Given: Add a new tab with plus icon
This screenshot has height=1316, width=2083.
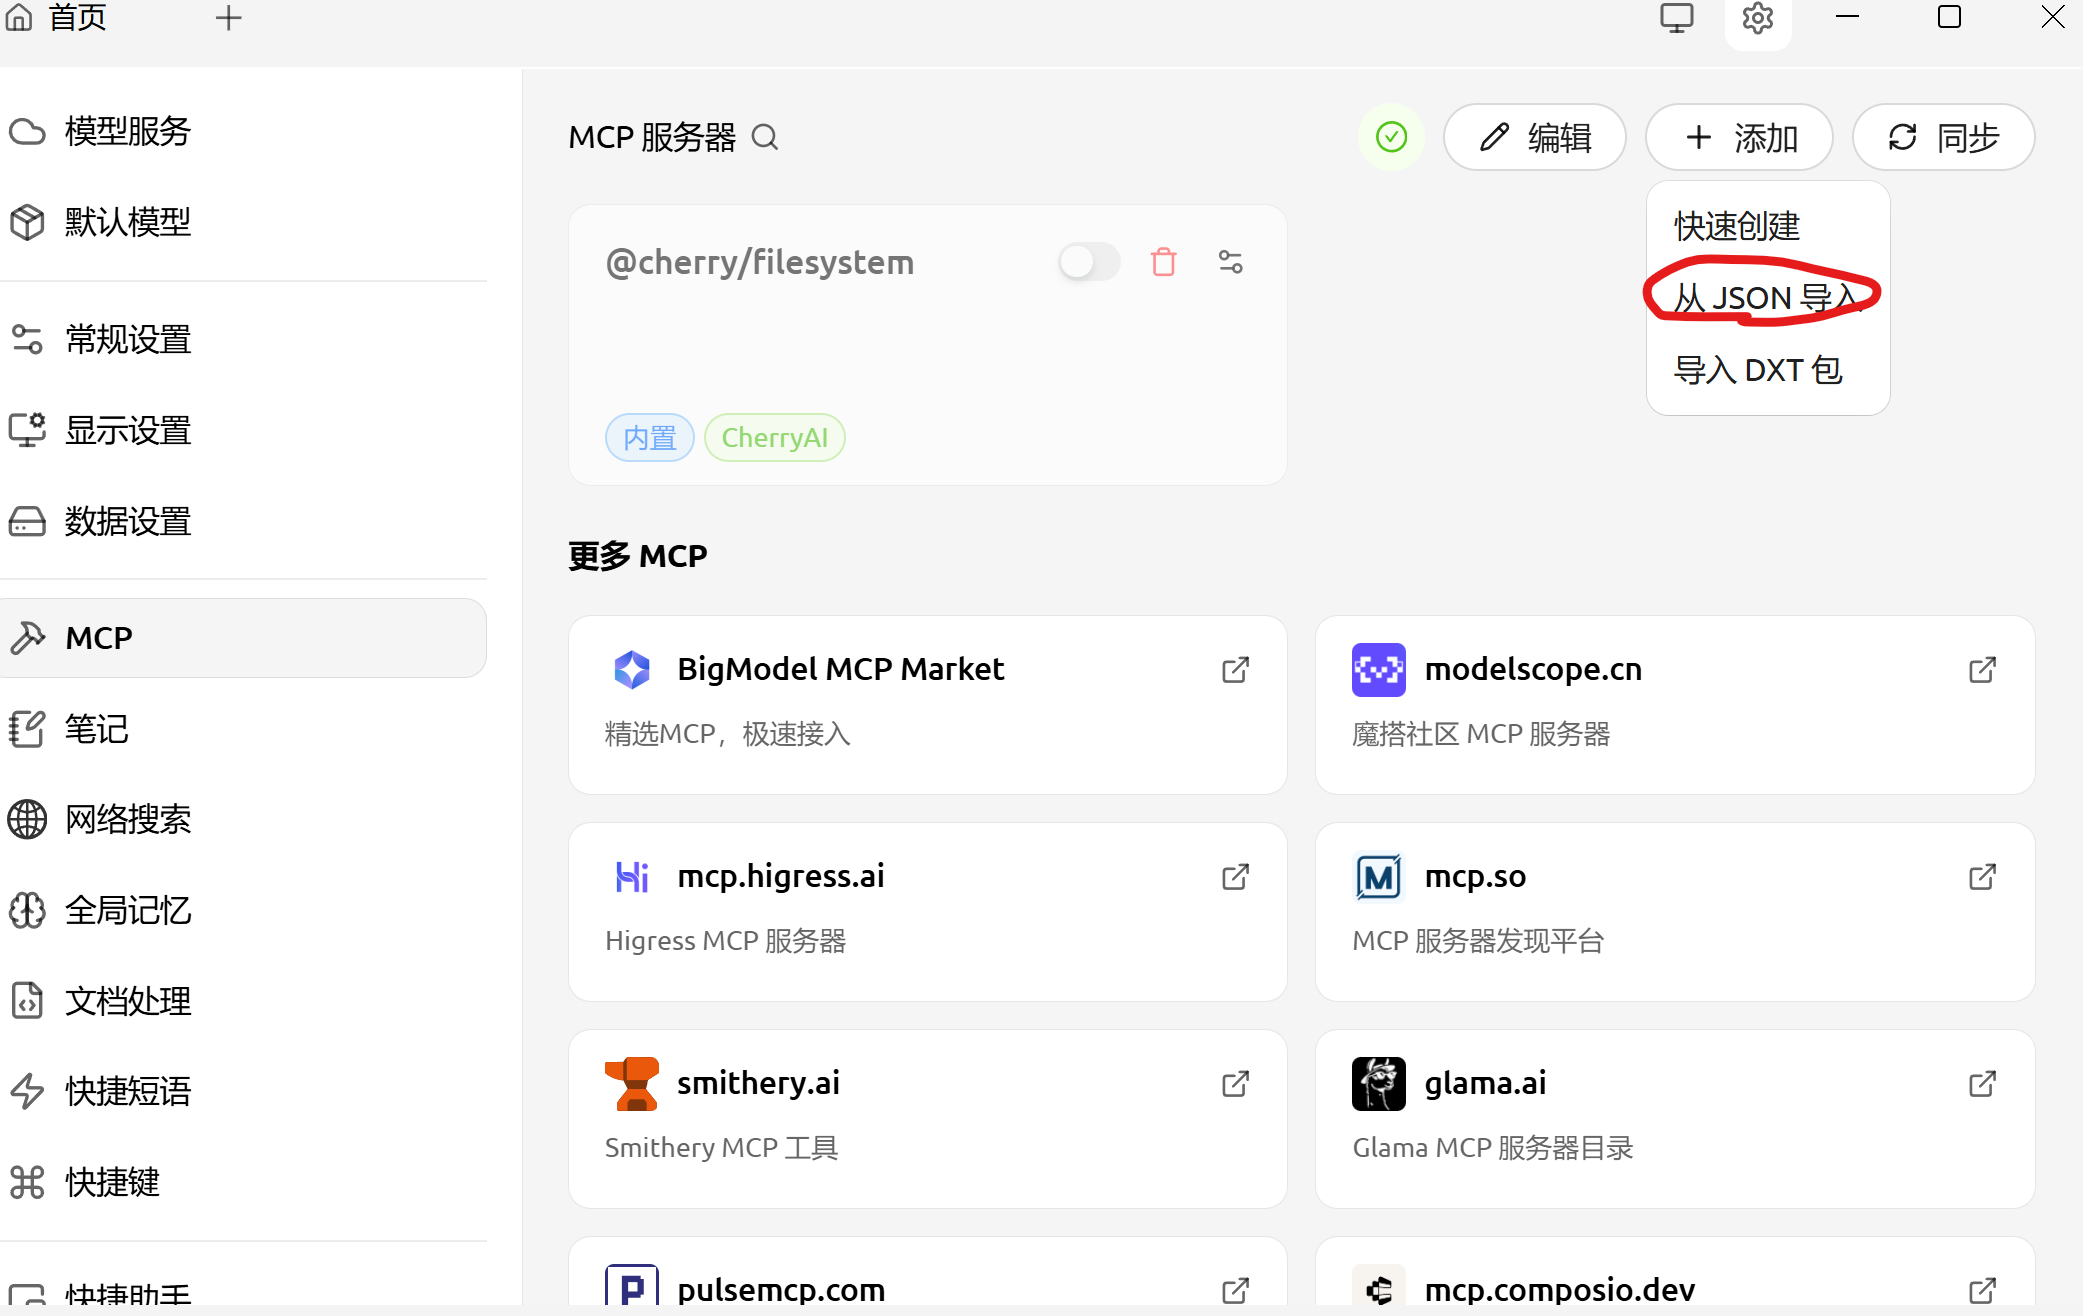Looking at the screenshot, I should coord(229,18).
